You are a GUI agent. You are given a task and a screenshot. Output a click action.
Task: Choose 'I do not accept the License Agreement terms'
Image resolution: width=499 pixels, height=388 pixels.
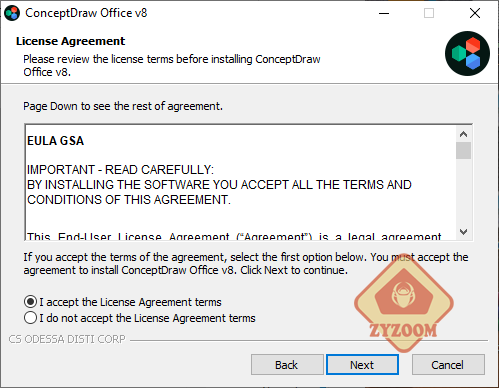click(x=140, y=318)
